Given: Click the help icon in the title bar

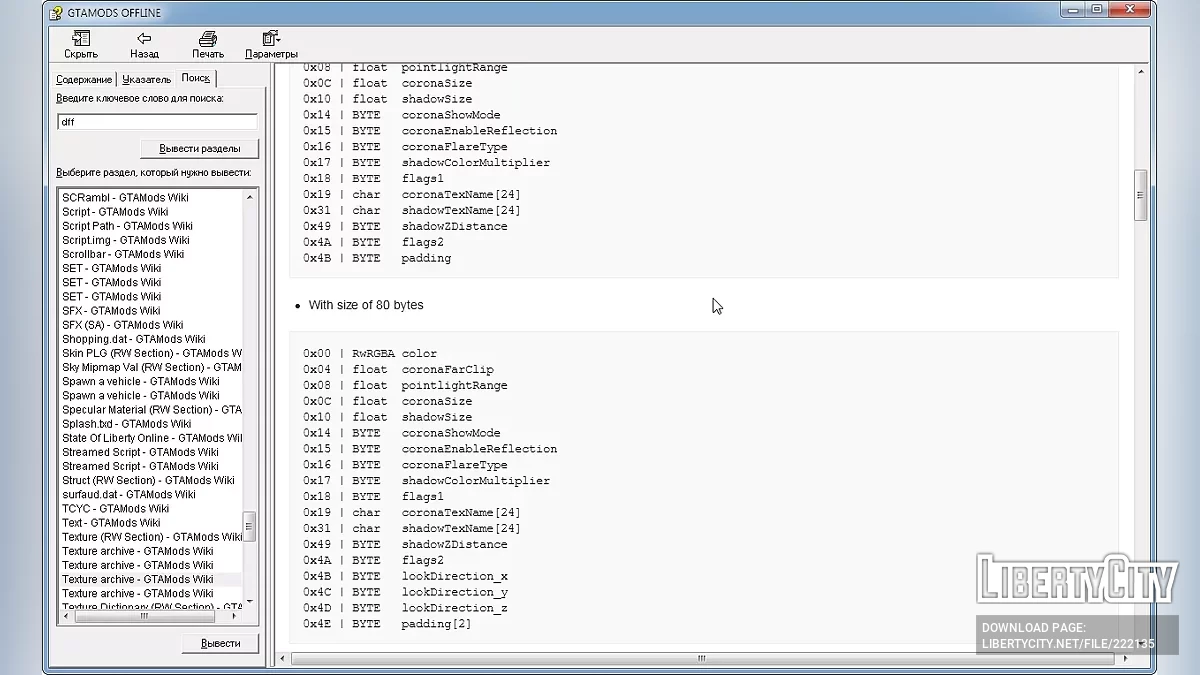Looking at the screenshot, I should tap(56, 12).
